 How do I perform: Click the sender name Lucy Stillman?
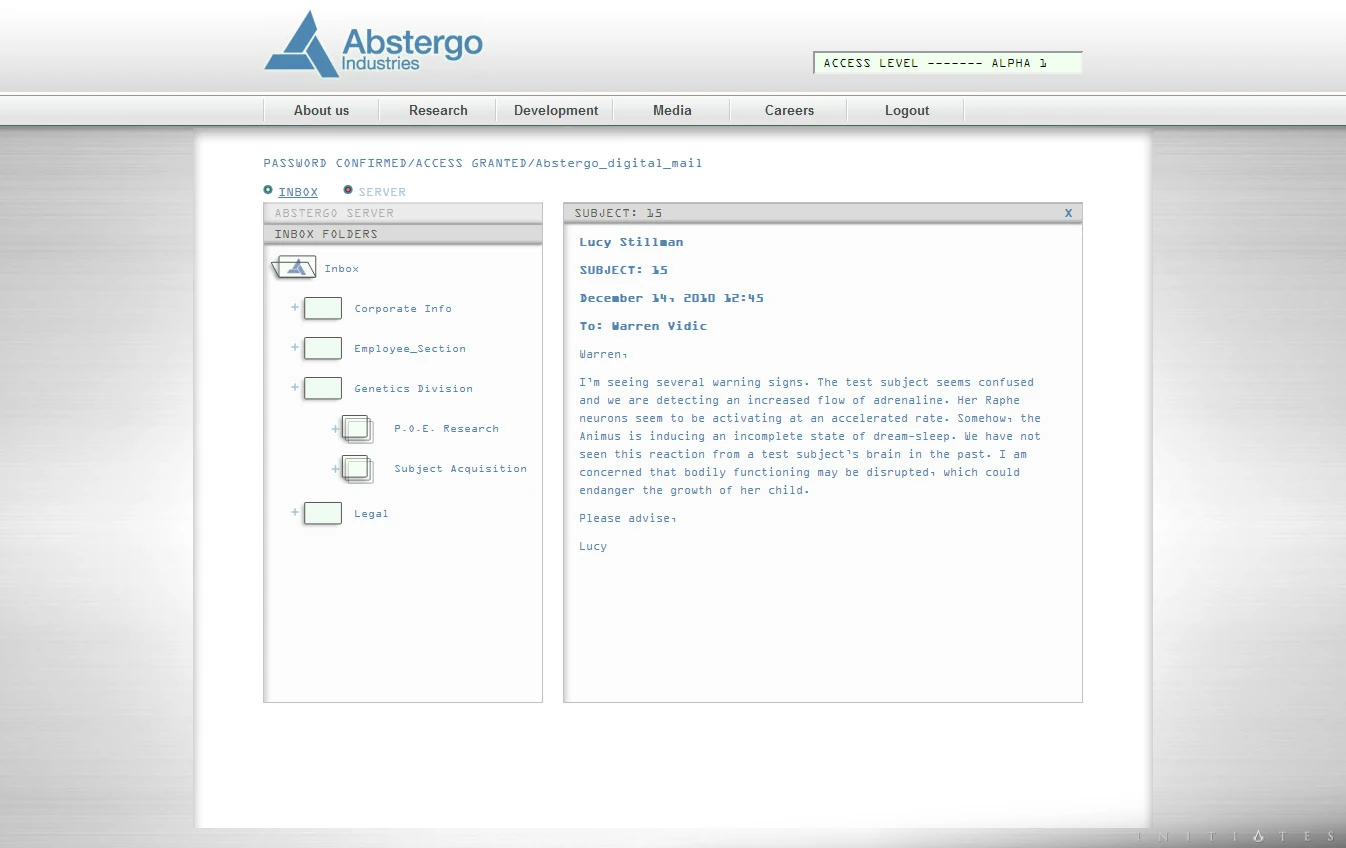631,242
